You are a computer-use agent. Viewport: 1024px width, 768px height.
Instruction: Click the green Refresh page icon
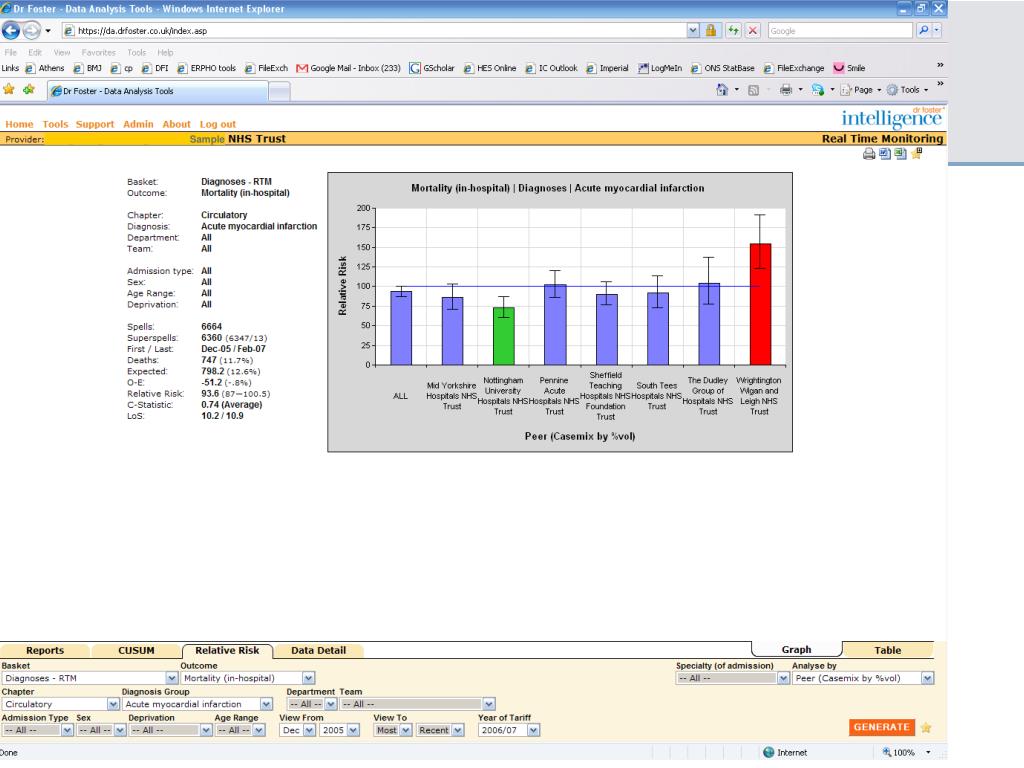pyautogui.click(x=733, y=30)
